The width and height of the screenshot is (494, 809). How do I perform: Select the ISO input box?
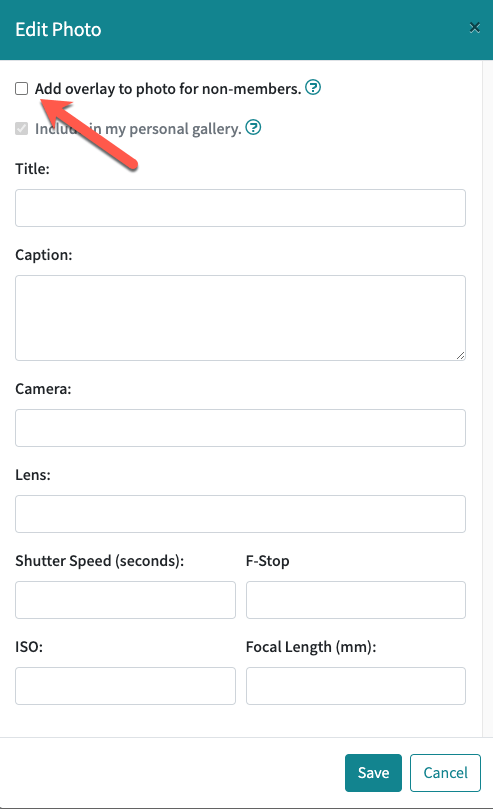coord(125,686)
